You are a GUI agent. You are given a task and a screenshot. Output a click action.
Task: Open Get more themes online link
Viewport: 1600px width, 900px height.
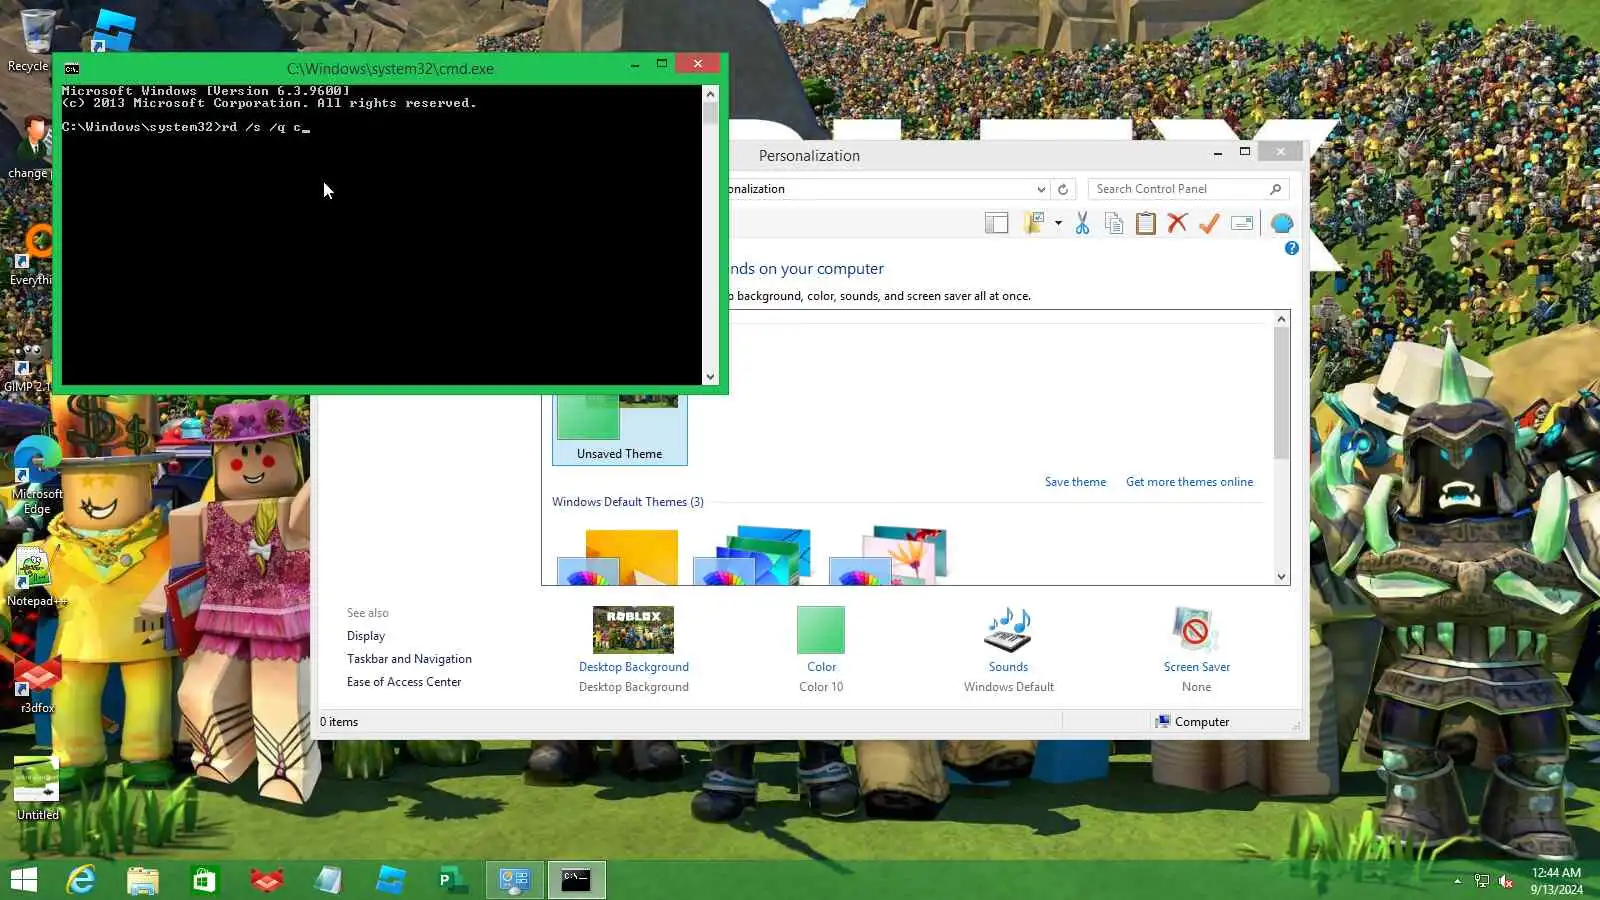point(1189,482)
